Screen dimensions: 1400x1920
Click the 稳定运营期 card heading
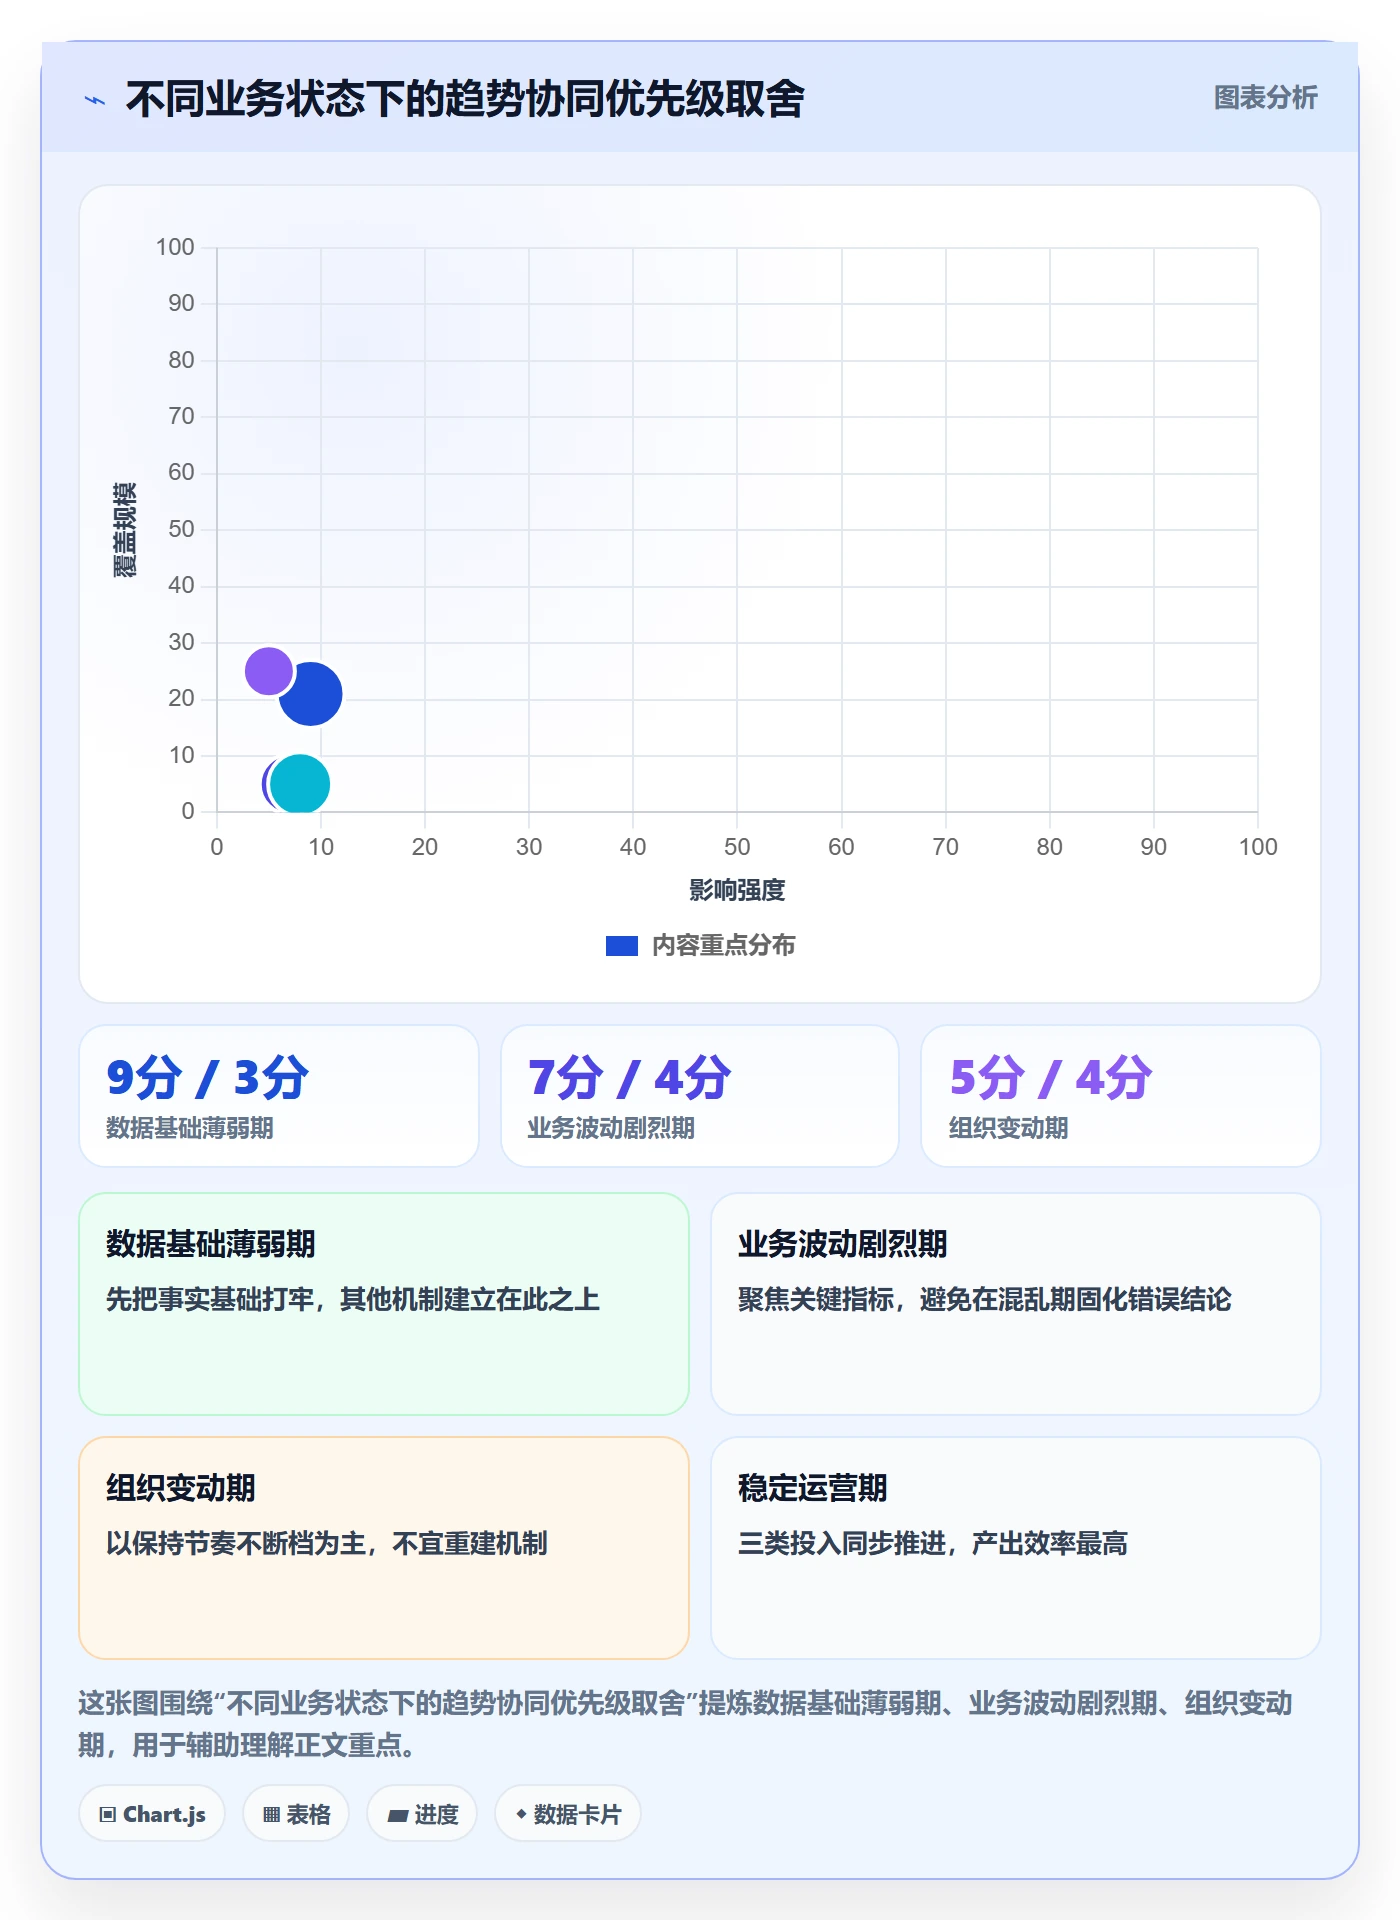point(813,1488)
